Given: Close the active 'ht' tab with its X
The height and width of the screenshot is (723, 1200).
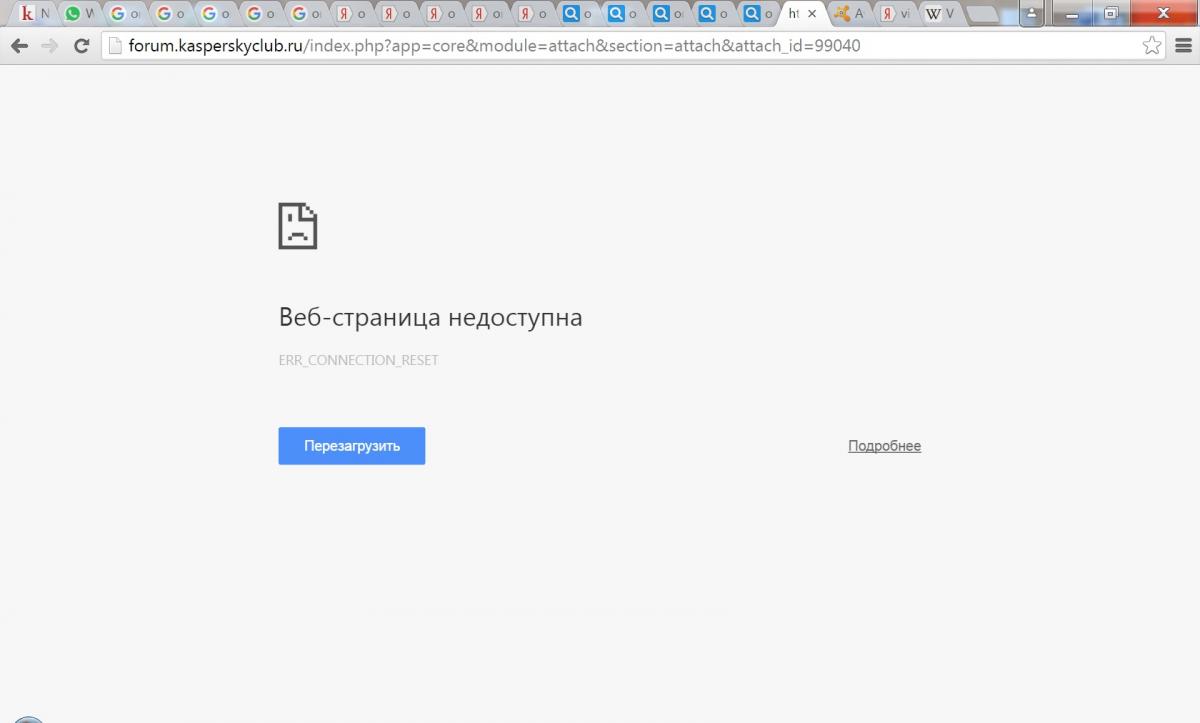Looking at the screenshot, I should 813,14.
